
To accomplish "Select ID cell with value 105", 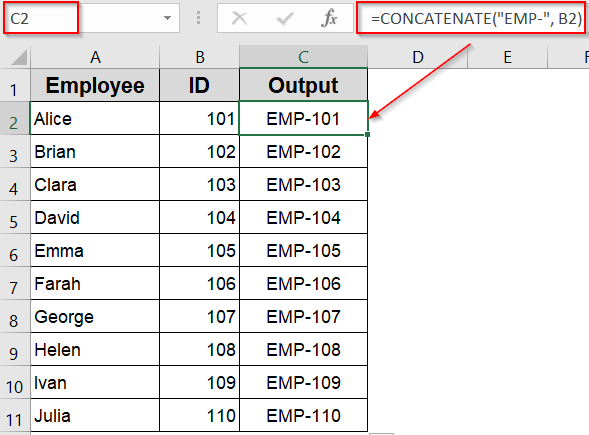I will pos(199,251).
